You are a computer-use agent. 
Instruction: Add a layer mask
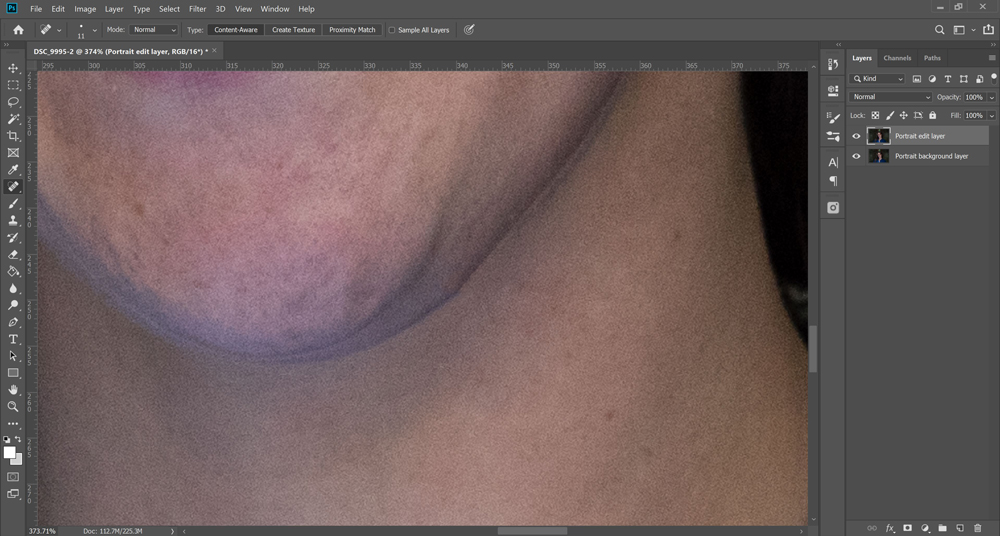click(907, 528)
